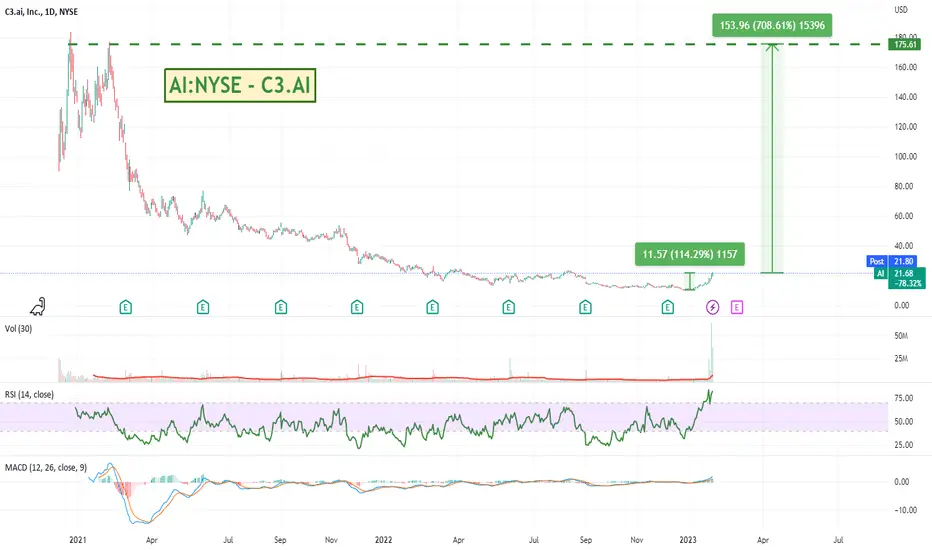The height and width of the screenshot is (550, 932).
Task: Click the dinosaur logo icon
Action: (38, 306)
